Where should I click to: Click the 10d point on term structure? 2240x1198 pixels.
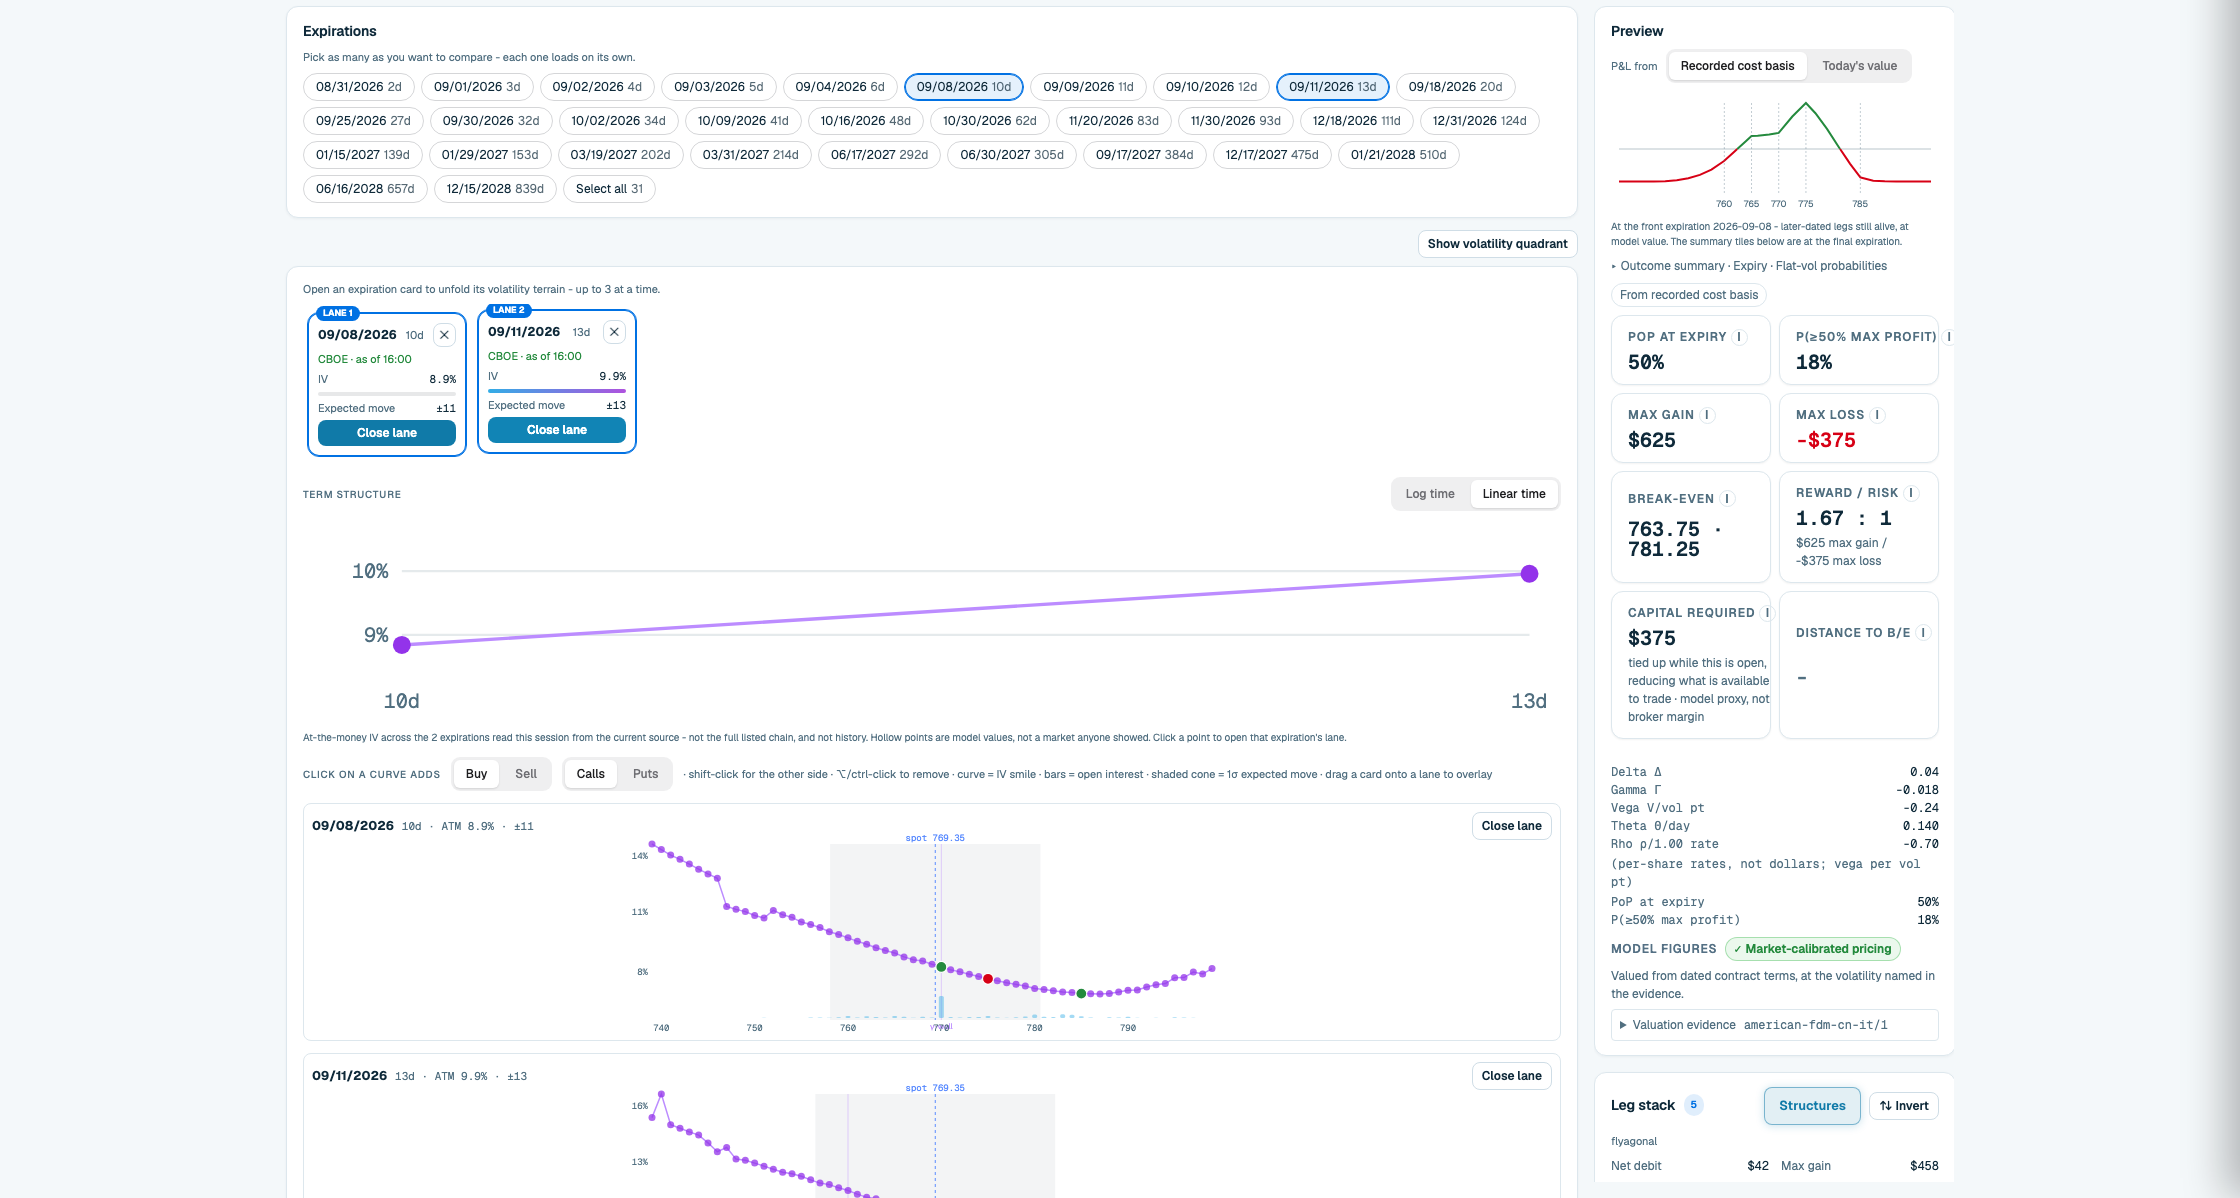[402, 645]
